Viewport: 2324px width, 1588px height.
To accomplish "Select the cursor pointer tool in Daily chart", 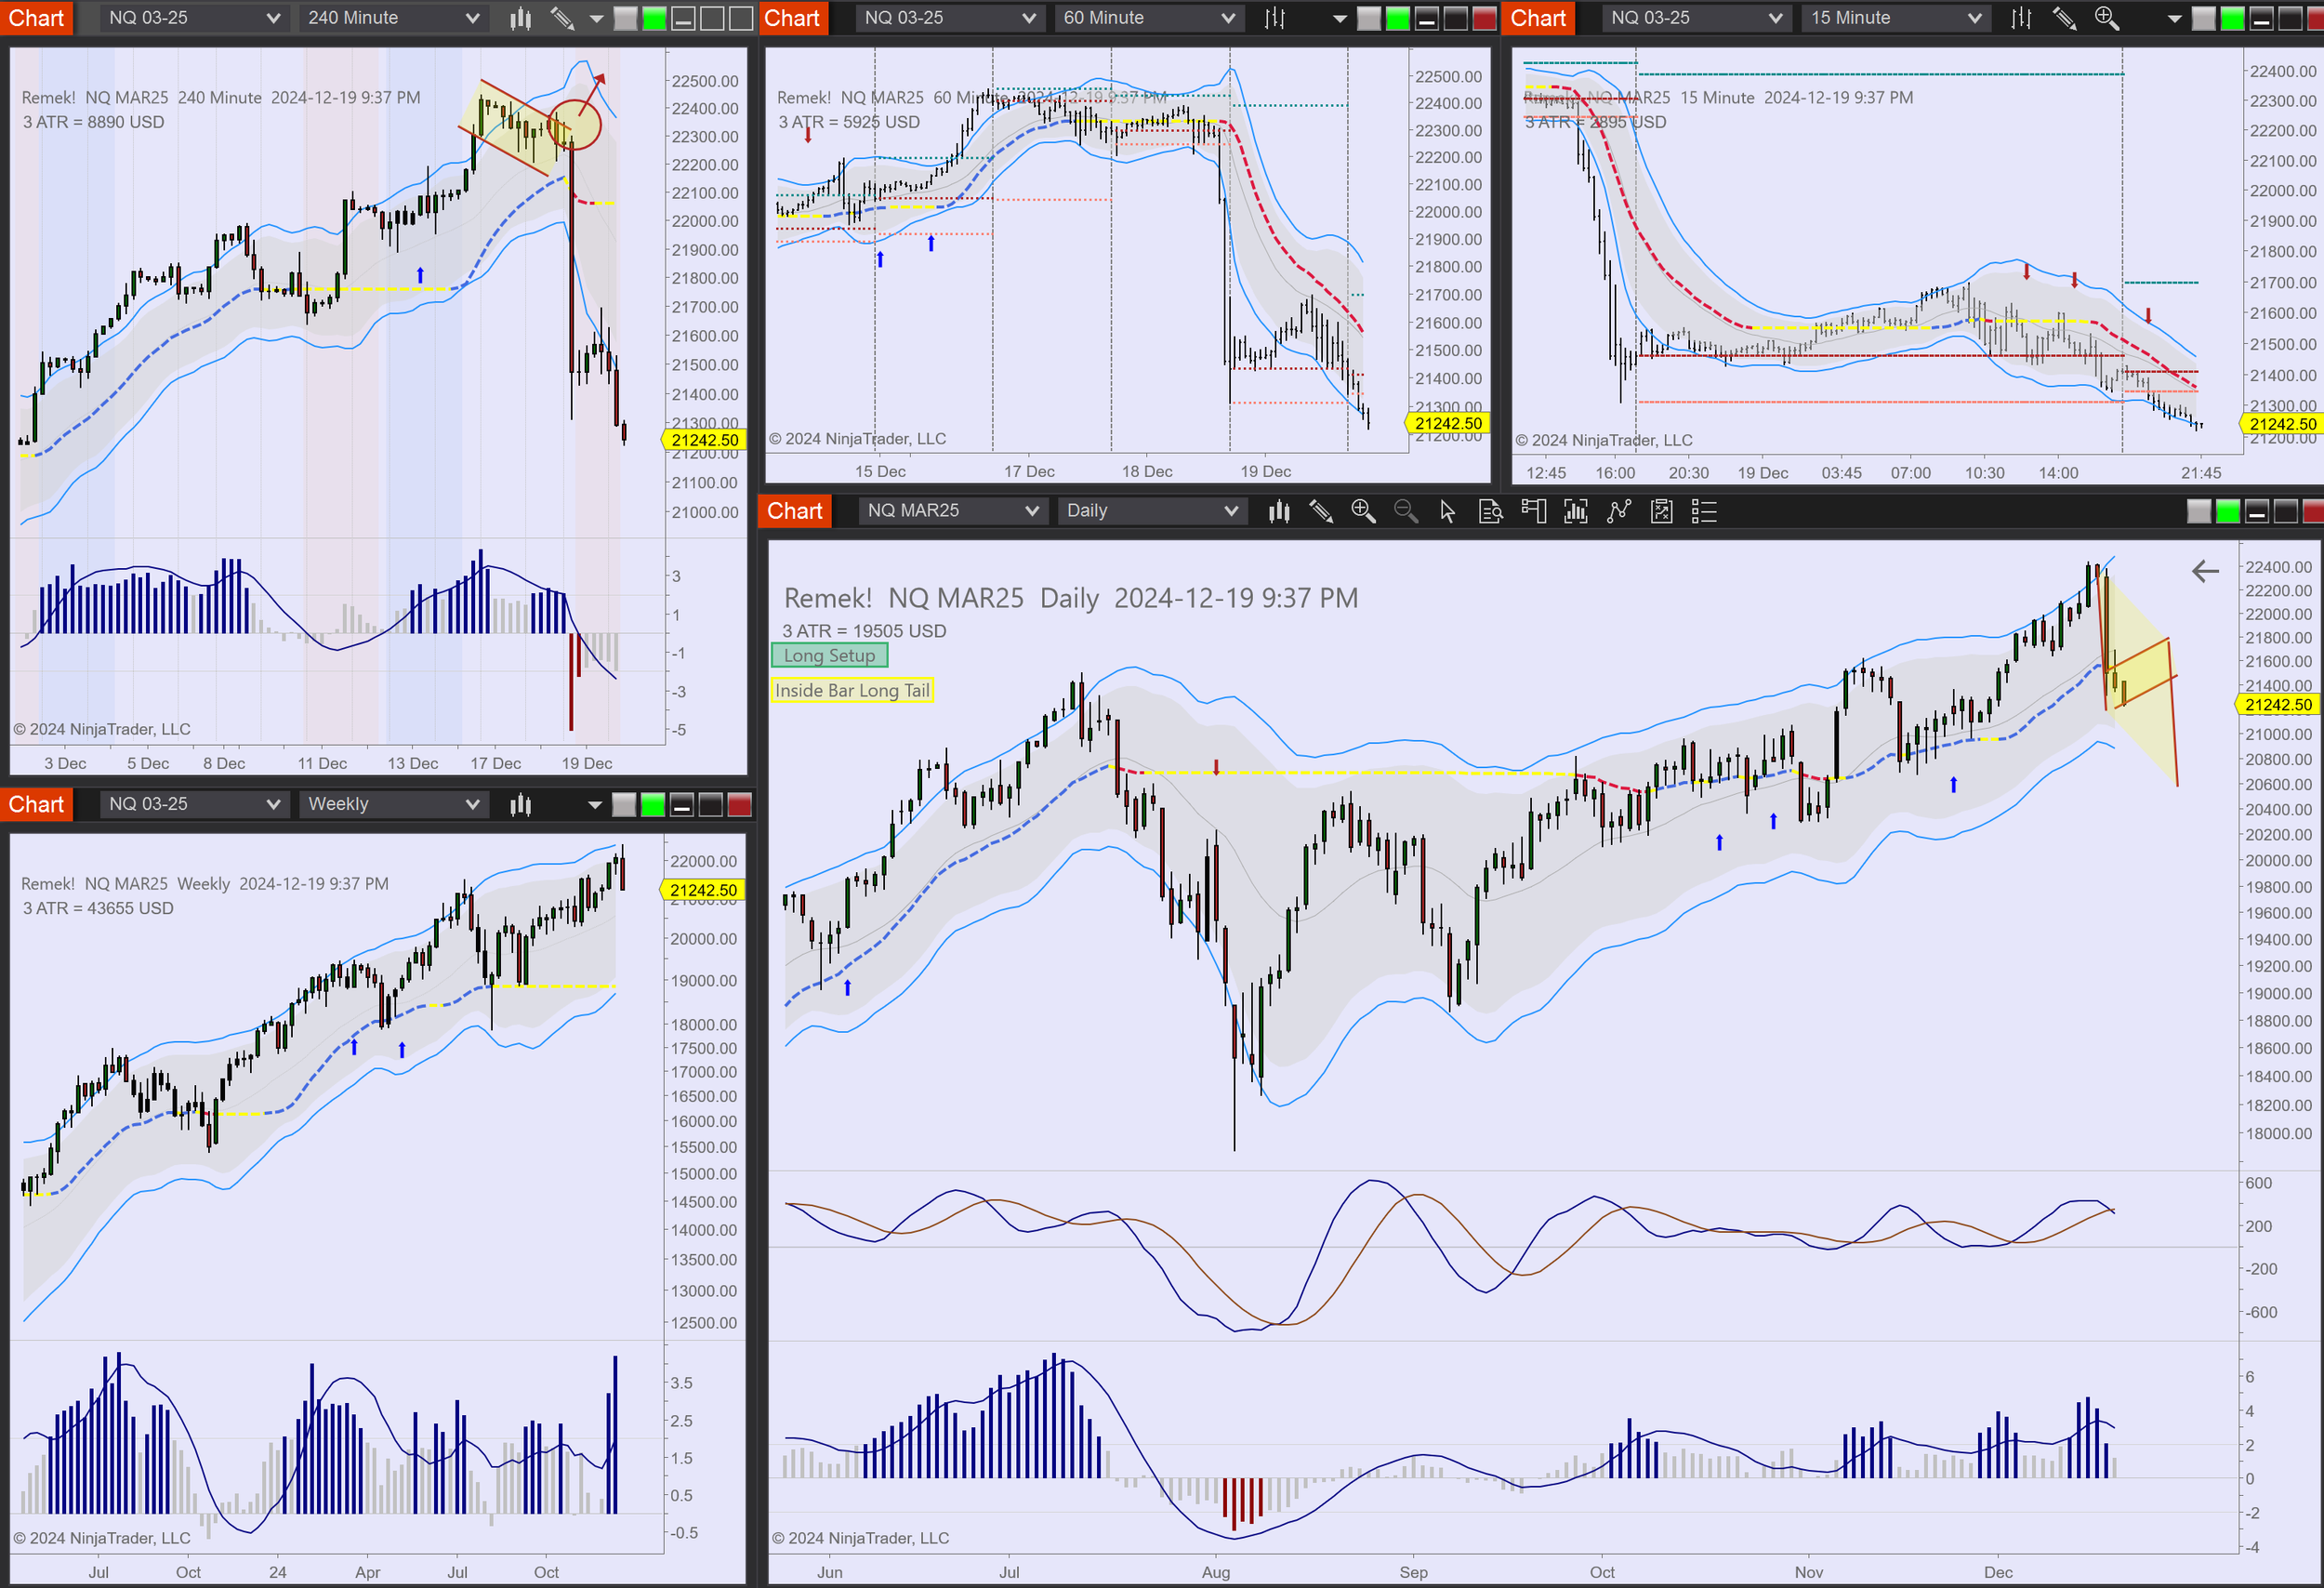I will click(1447, 512).
